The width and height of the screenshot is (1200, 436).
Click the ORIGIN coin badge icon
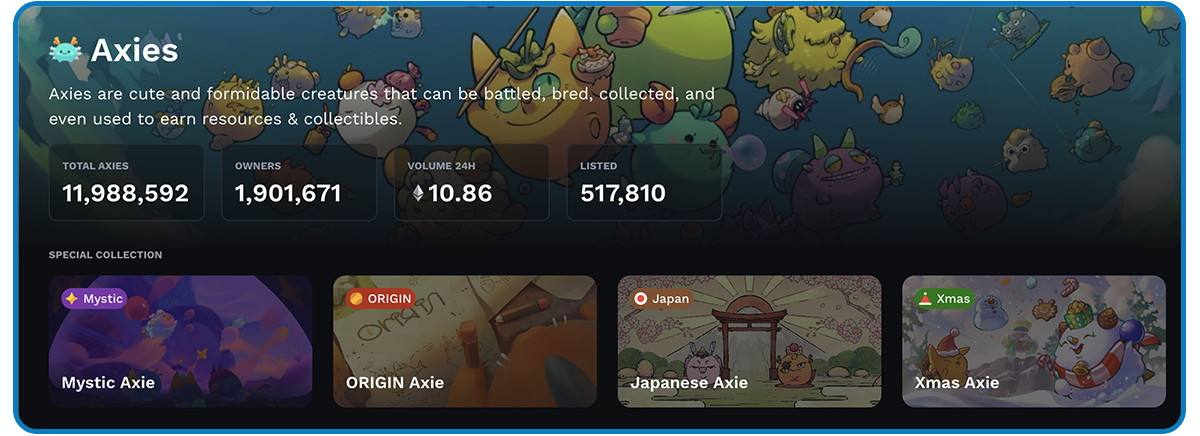355,298
